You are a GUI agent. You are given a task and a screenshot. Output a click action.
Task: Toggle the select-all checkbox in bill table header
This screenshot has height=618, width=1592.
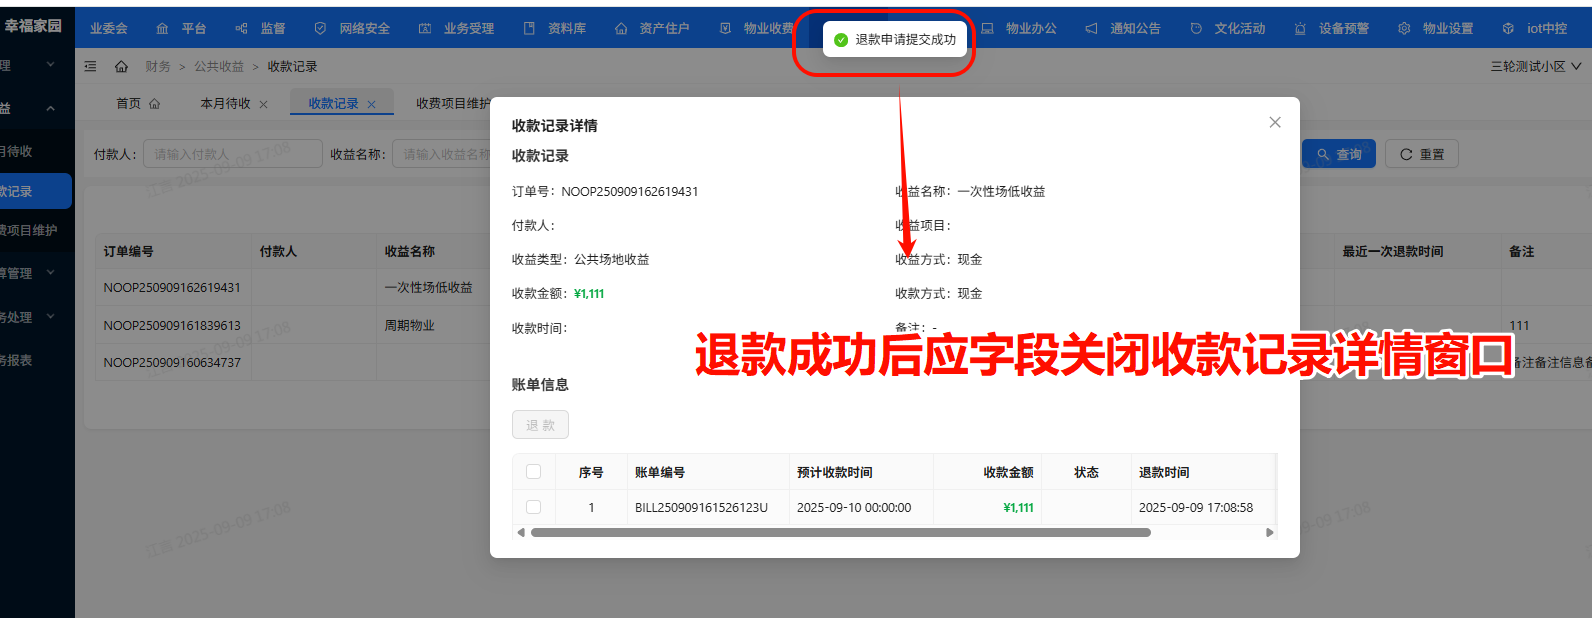(533, 472)
